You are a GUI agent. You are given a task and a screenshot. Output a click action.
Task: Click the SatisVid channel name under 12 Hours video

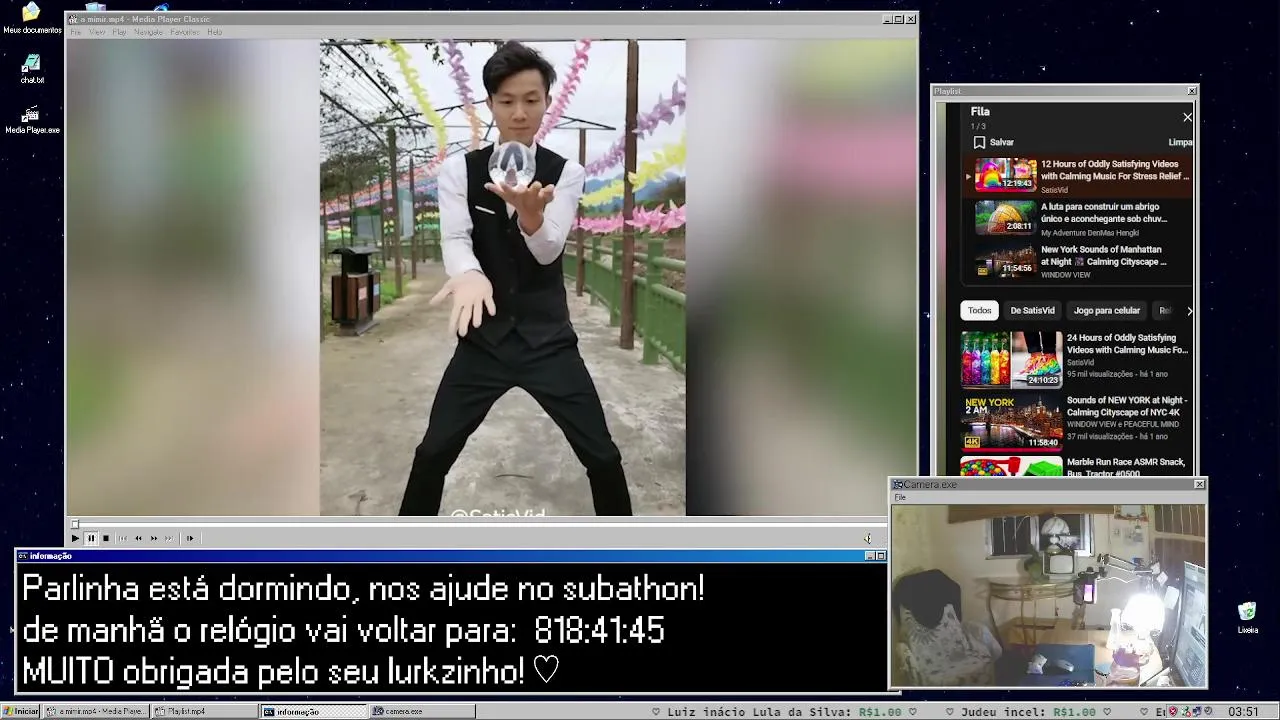1054,190
